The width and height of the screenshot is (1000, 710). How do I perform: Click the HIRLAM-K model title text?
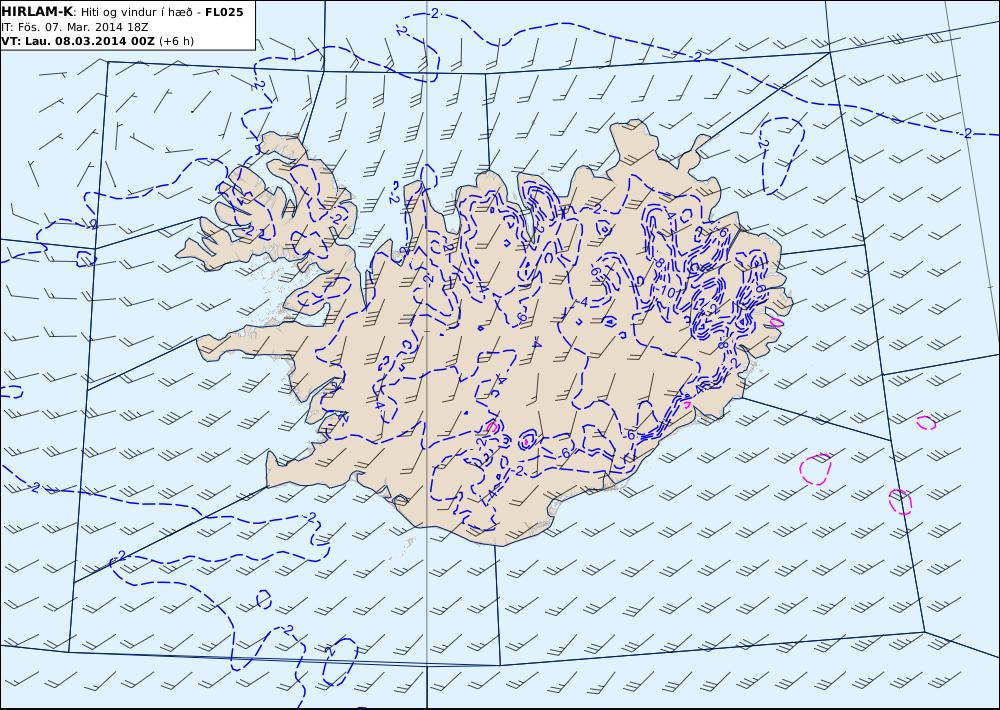(37, 12)
